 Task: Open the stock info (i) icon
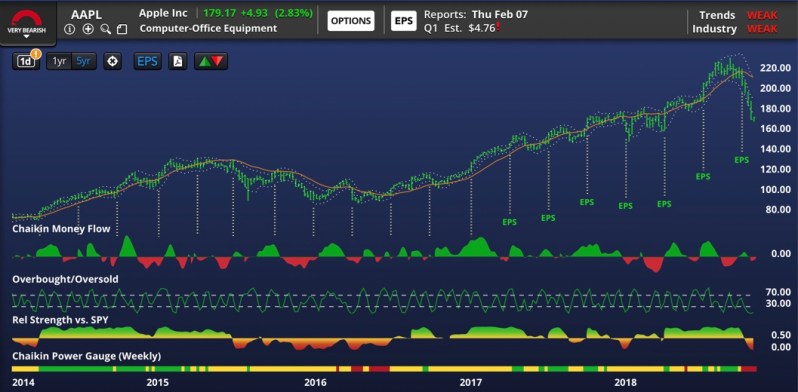(x=70, y=29)
